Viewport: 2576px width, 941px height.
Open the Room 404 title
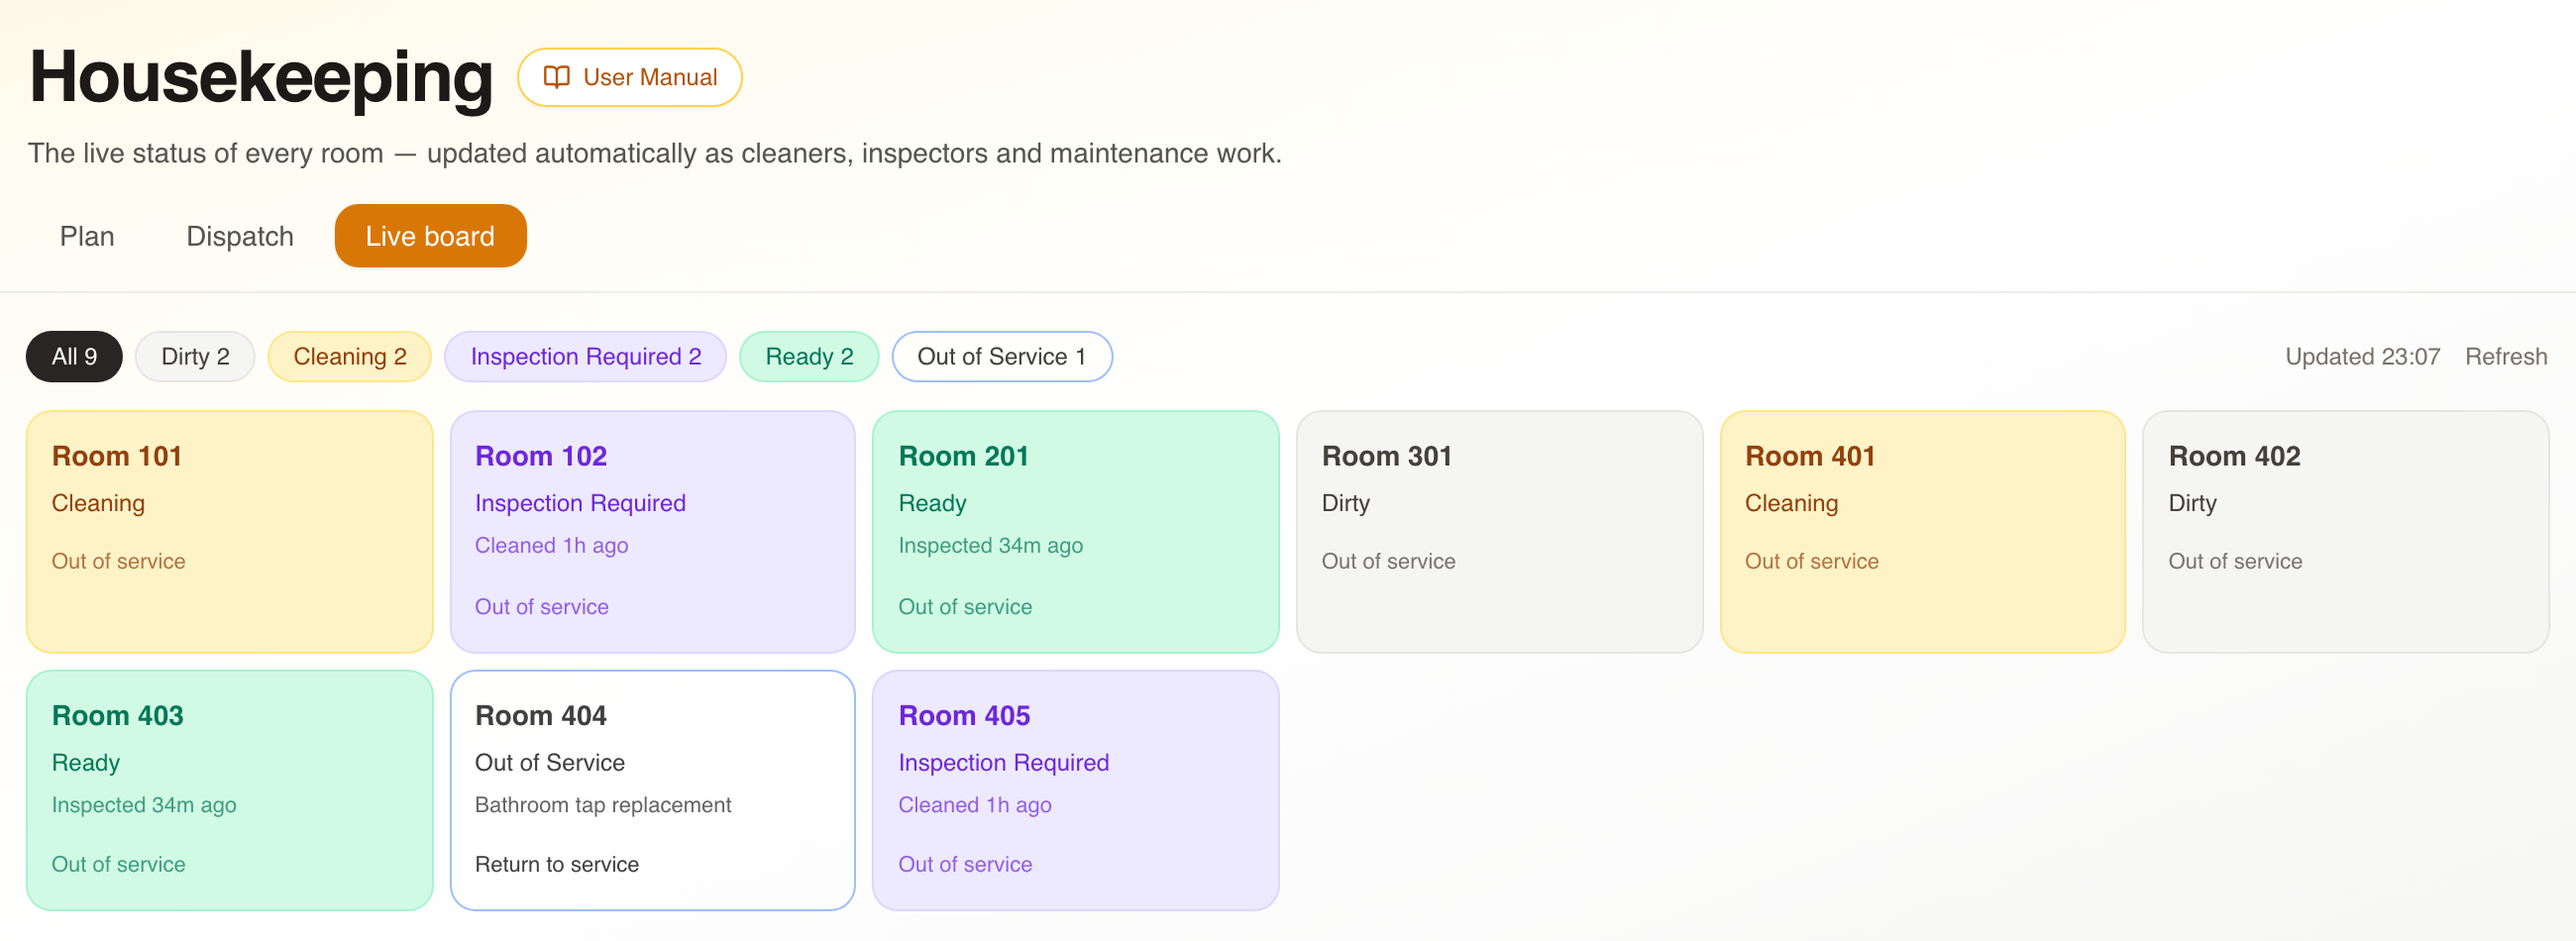541,716
